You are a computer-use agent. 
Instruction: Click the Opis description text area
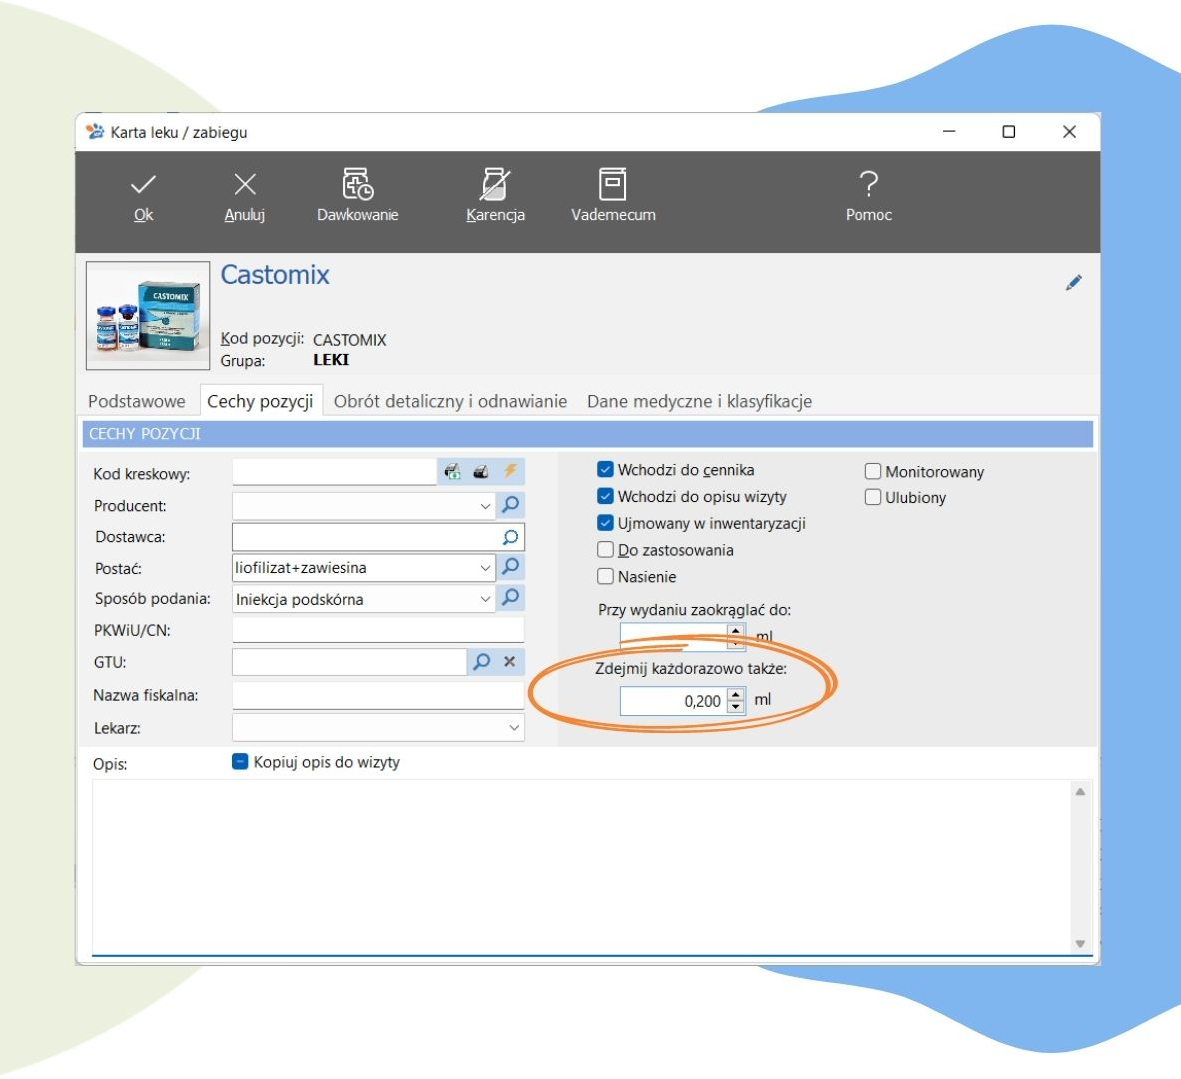click(x=581, y=867)
